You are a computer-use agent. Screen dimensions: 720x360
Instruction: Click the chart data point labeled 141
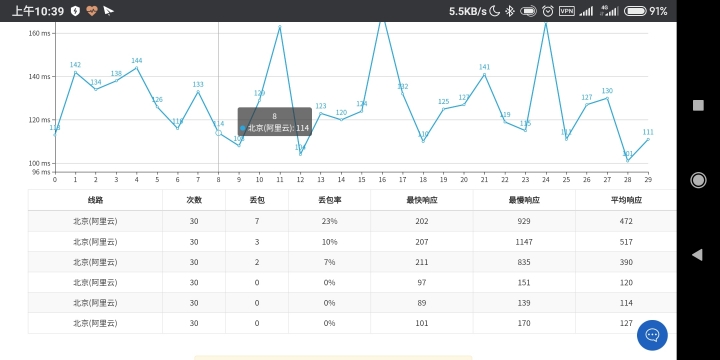tap(484, 74)
